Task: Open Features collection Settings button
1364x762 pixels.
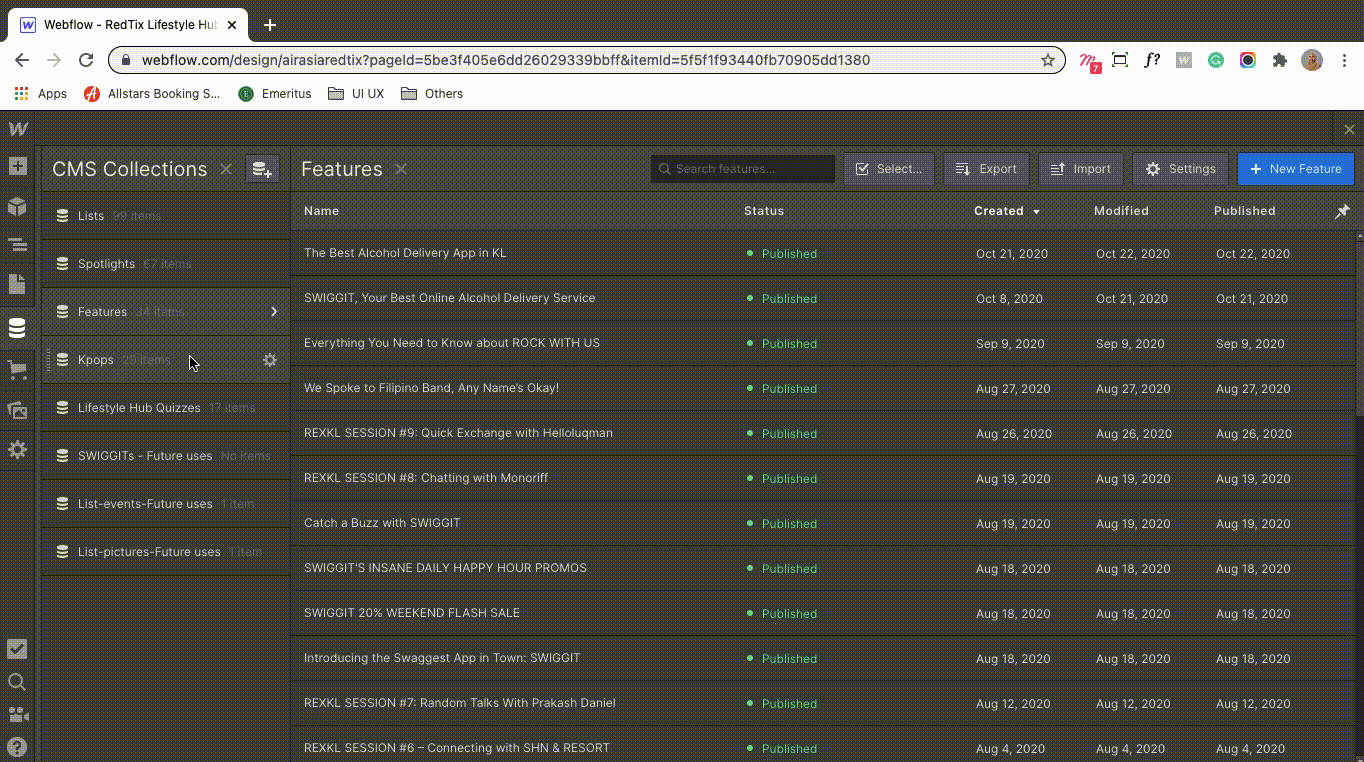Action: pos(1180,169)
